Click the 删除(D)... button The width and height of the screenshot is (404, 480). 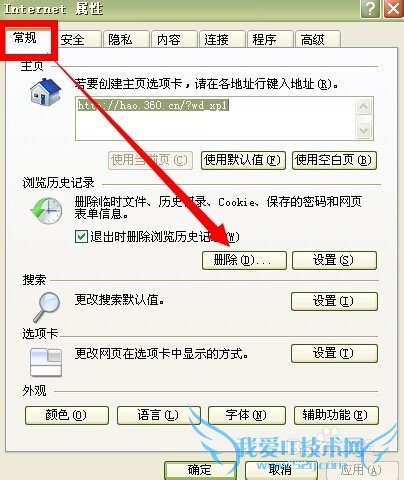[x=244, y=260]
